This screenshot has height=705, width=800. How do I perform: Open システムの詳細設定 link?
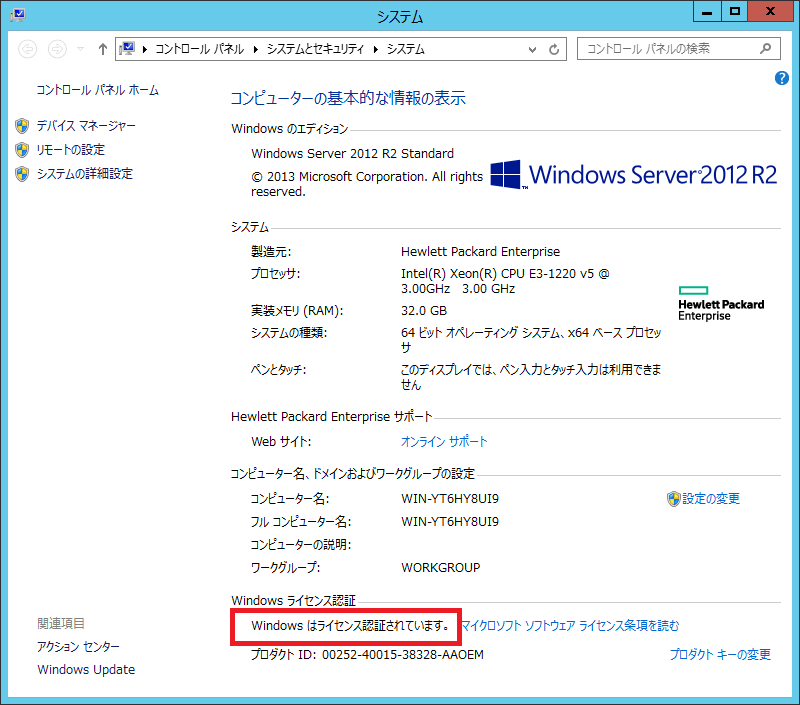[84, 174]
